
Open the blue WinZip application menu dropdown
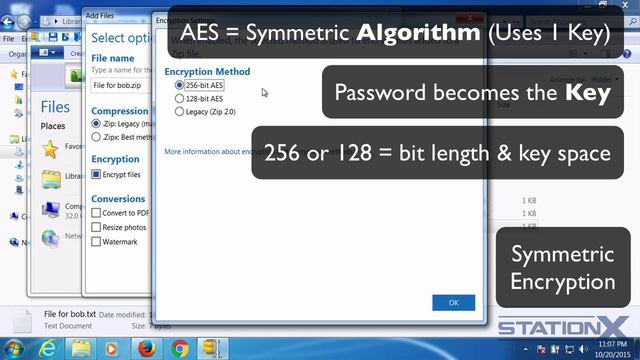(x=47, y=53)
